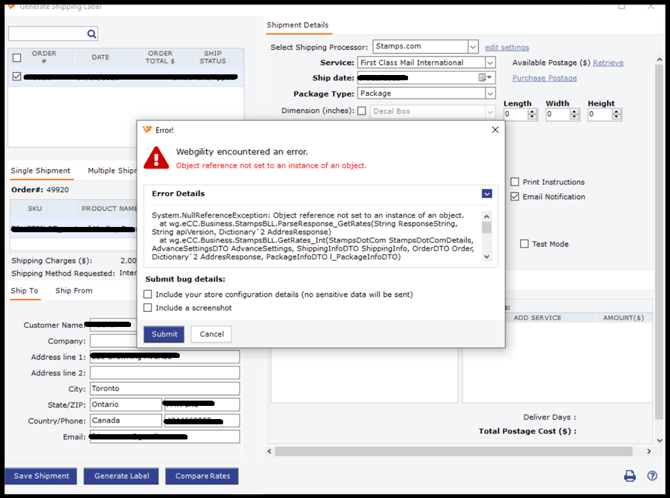Image resolution: width=670 pixels, height=498 pixels.
Task: Open the Select Shipping Processor dropdown
Action: tap(473, 46)
